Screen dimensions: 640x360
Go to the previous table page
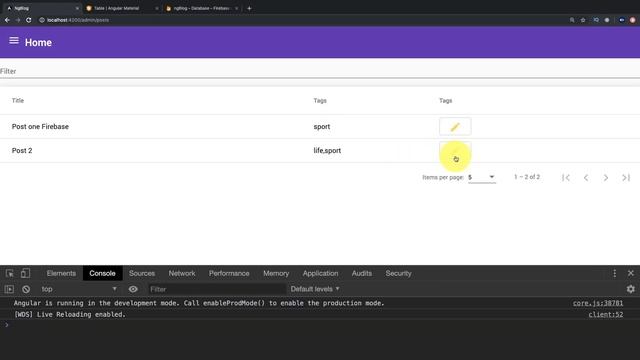click(586, 178)
